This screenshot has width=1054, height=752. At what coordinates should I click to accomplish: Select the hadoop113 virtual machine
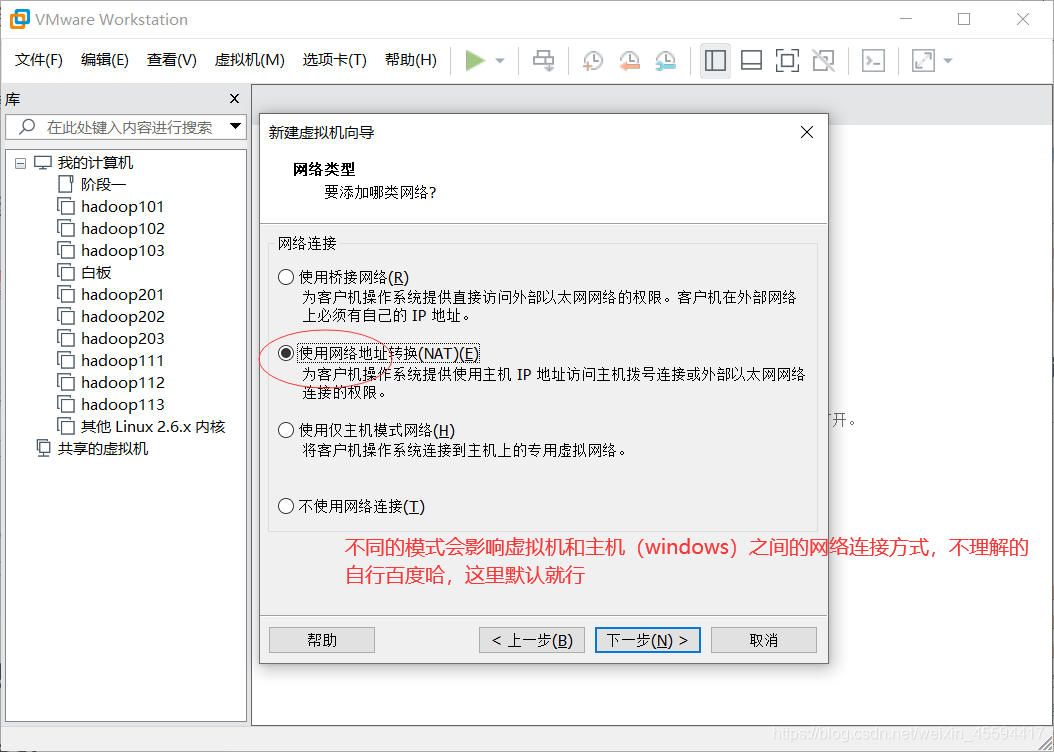(122, 405)
